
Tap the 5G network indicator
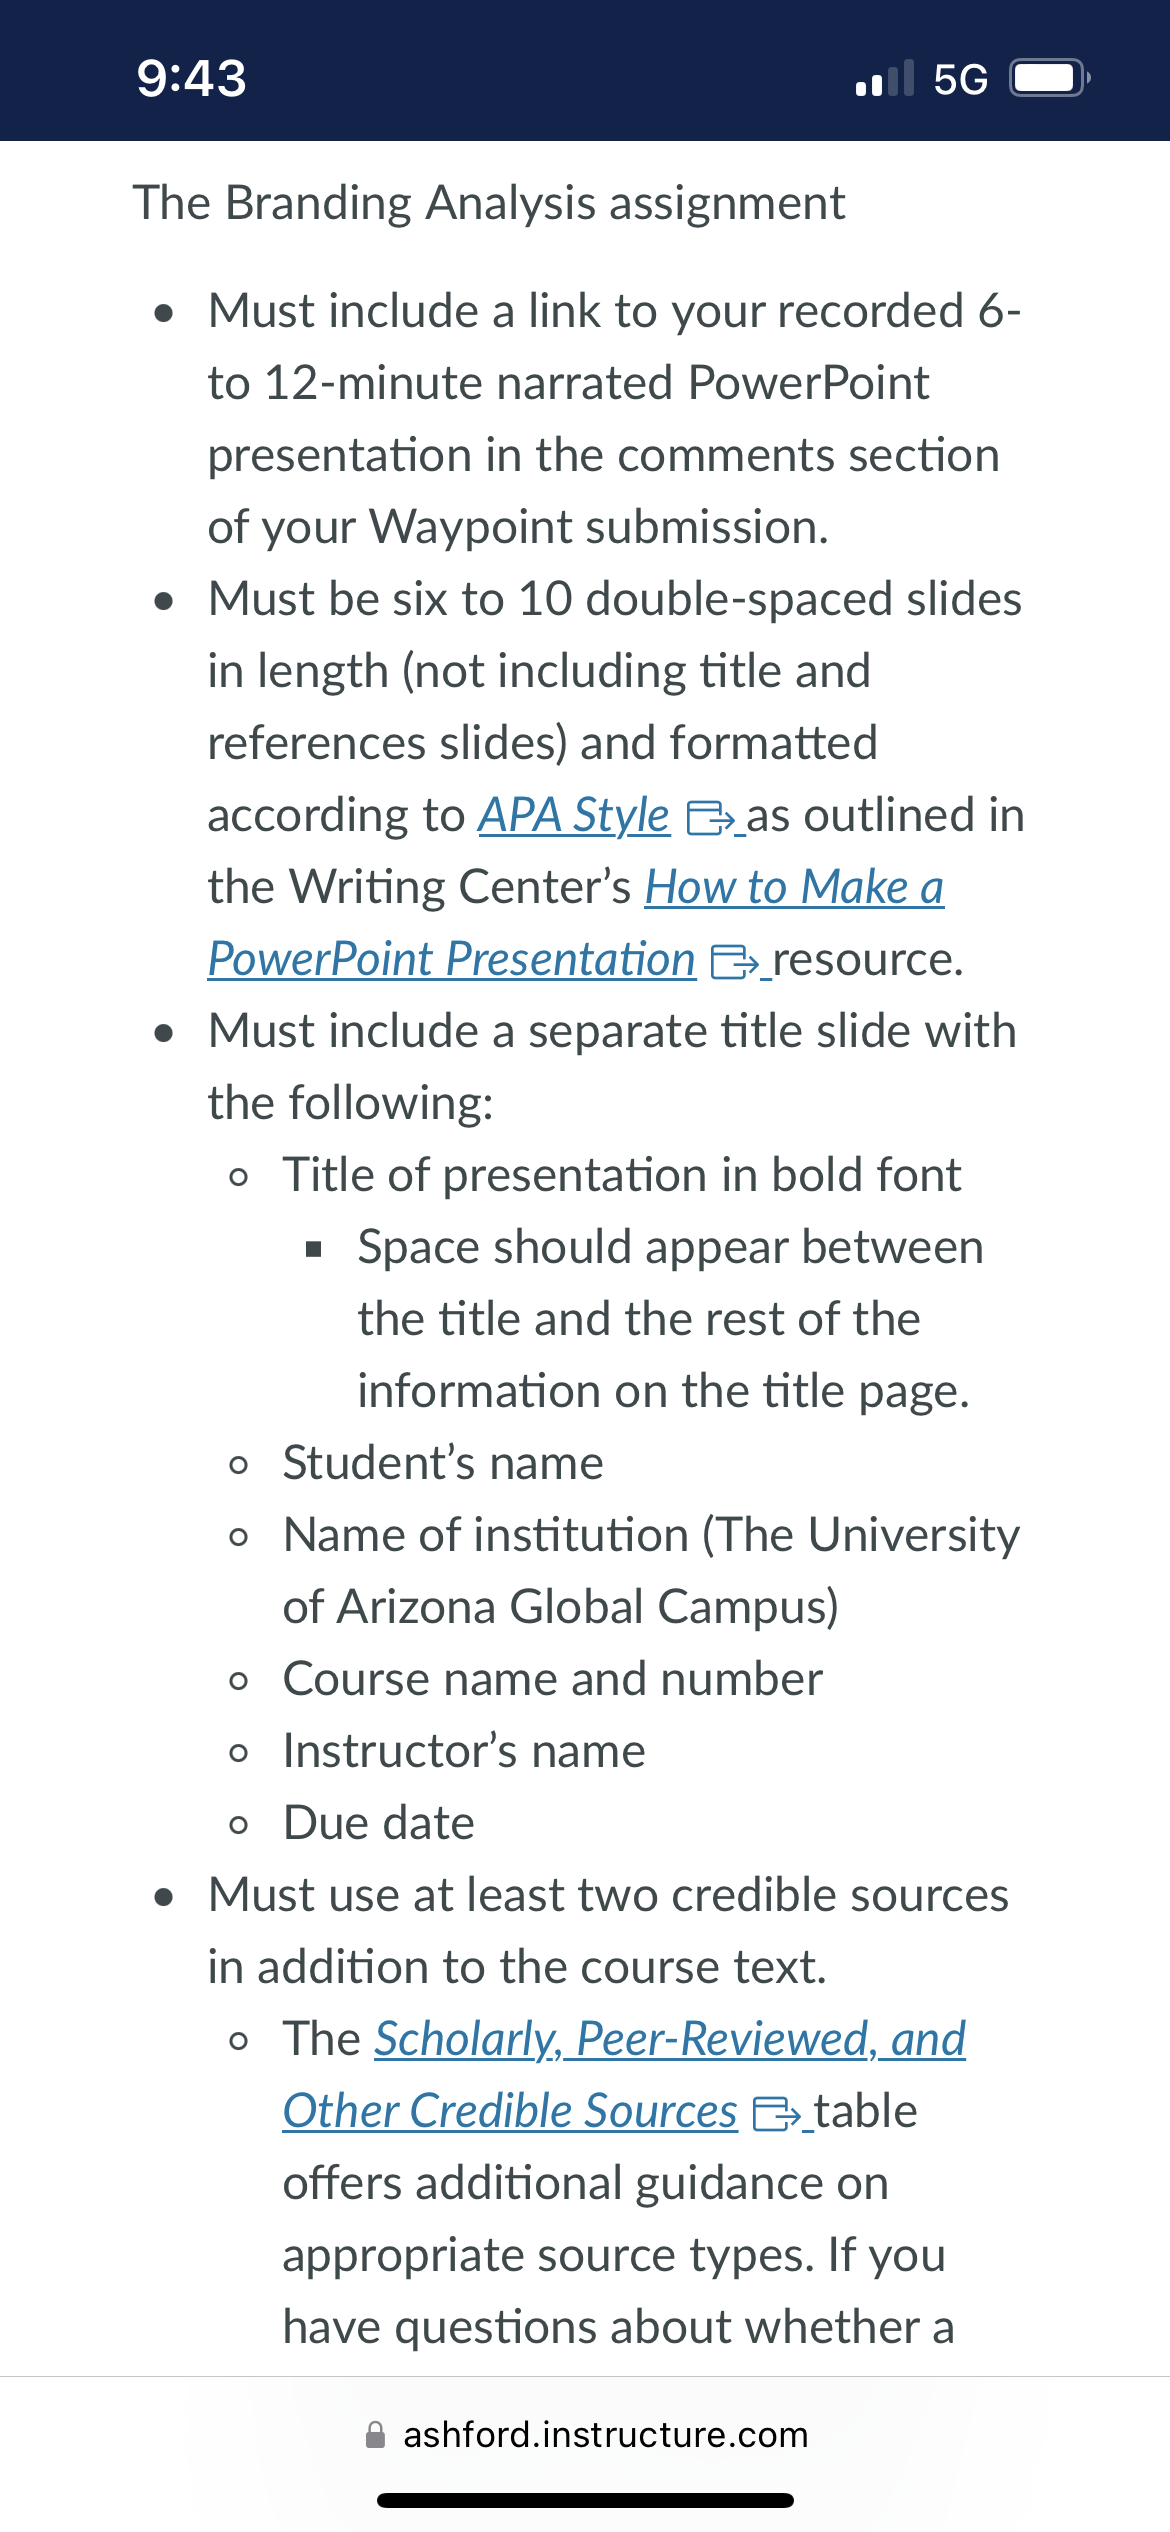tap(960, 79)
